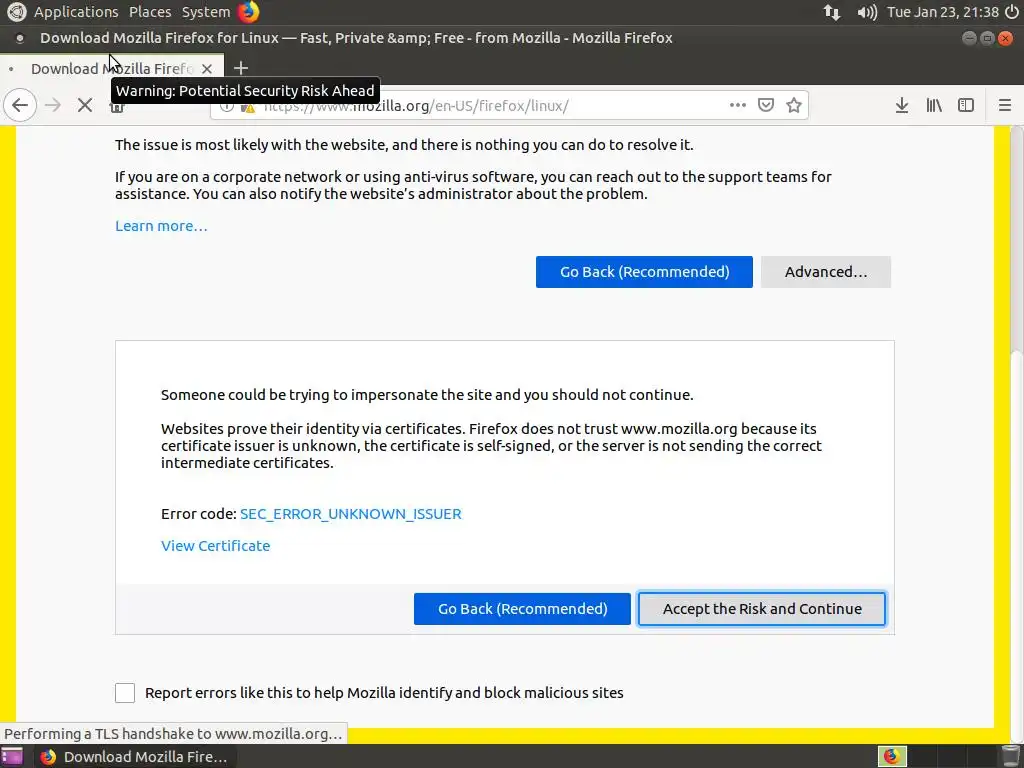Click the power session icon
The image size is (1024, 768).
point(1012,12)
